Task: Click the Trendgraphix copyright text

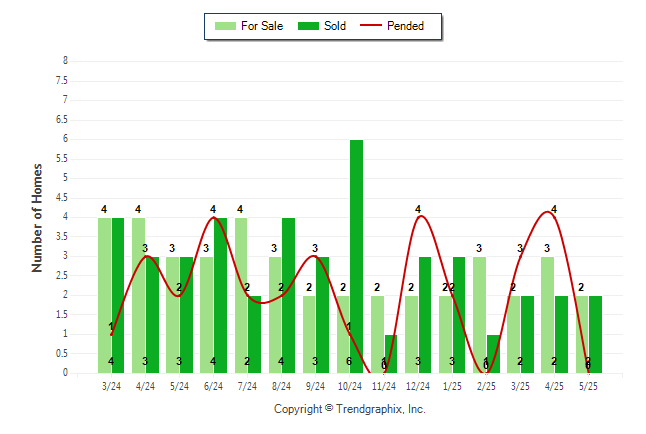Action: click(x=350, y=409)
